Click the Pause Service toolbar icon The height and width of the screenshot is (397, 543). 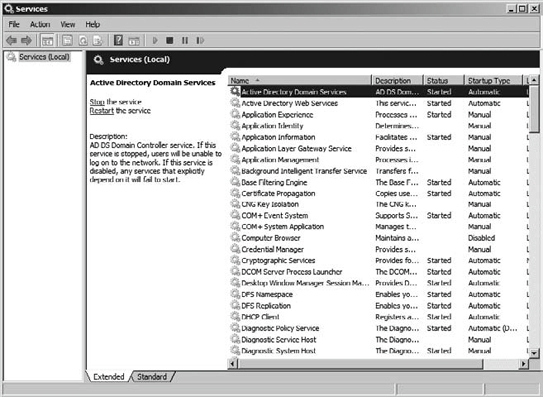coord(185,41)
